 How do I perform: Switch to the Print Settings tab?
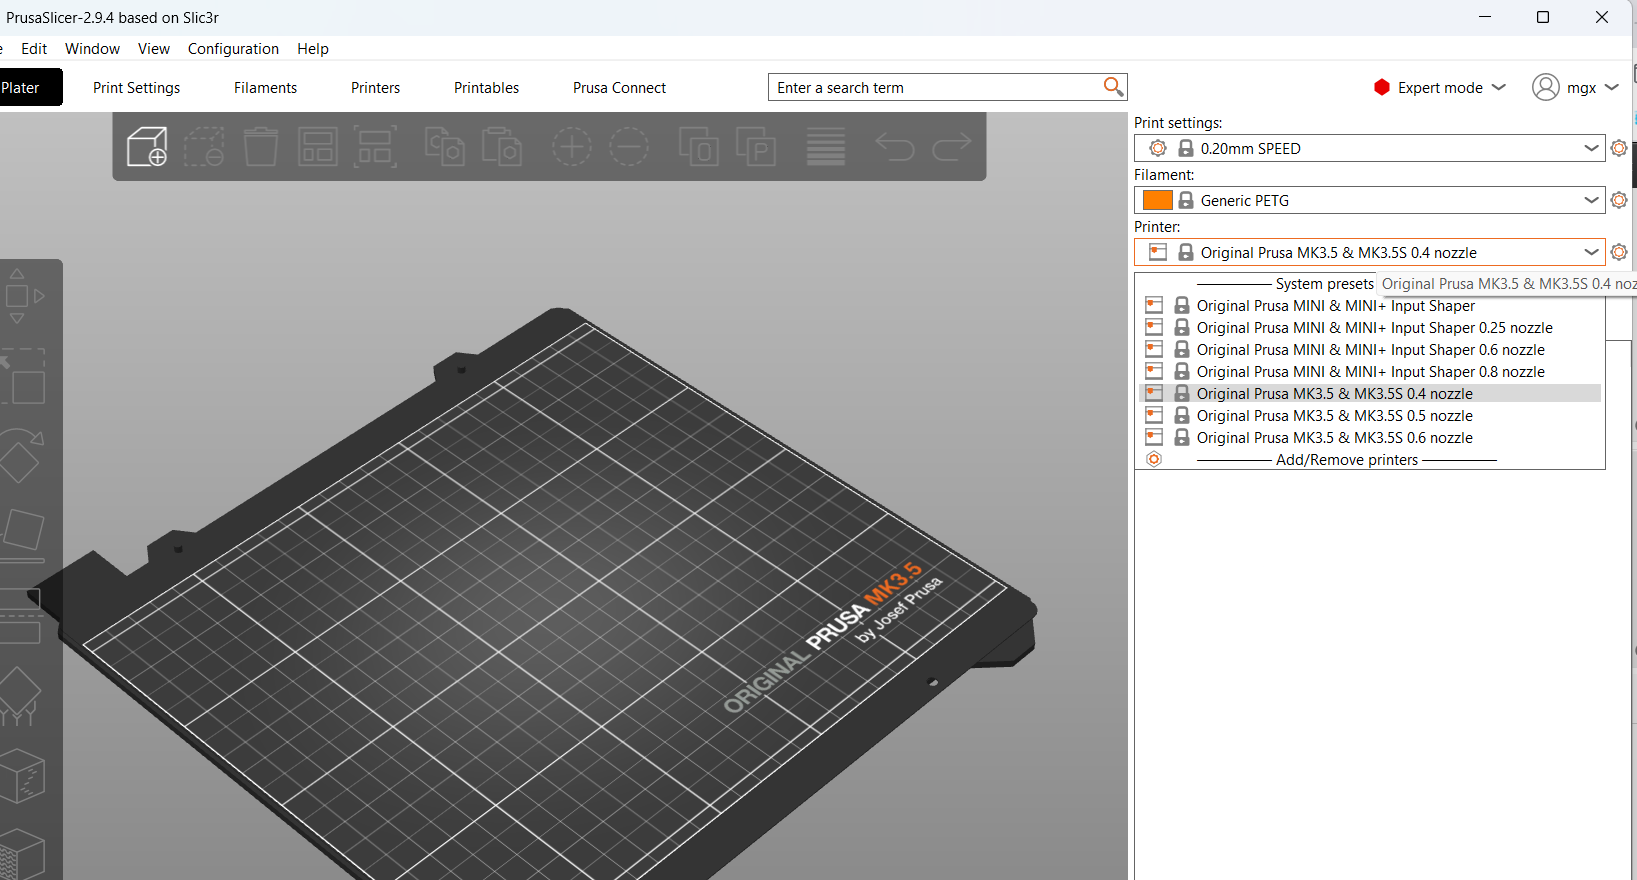click(x=137, y=88)
